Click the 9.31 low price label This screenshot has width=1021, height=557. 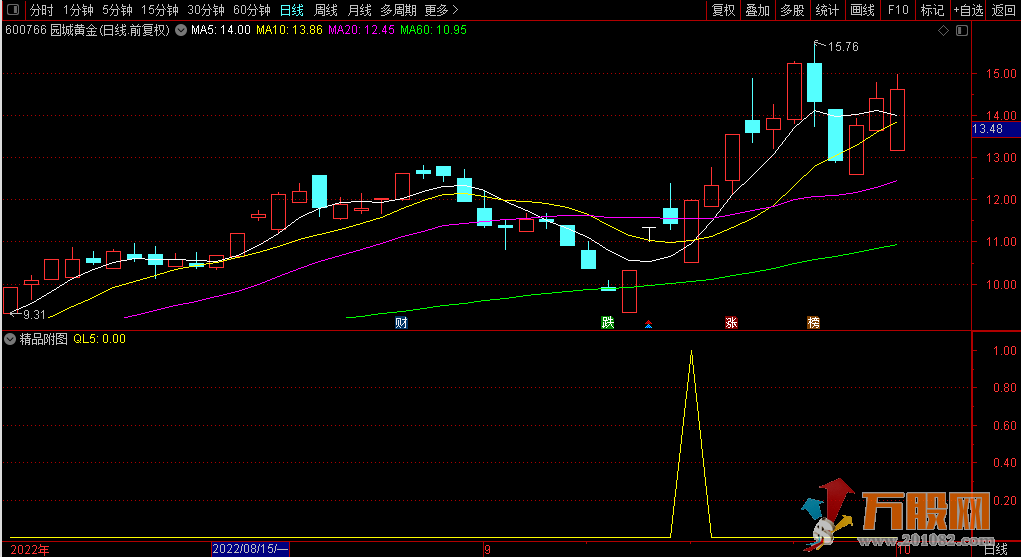35,315
